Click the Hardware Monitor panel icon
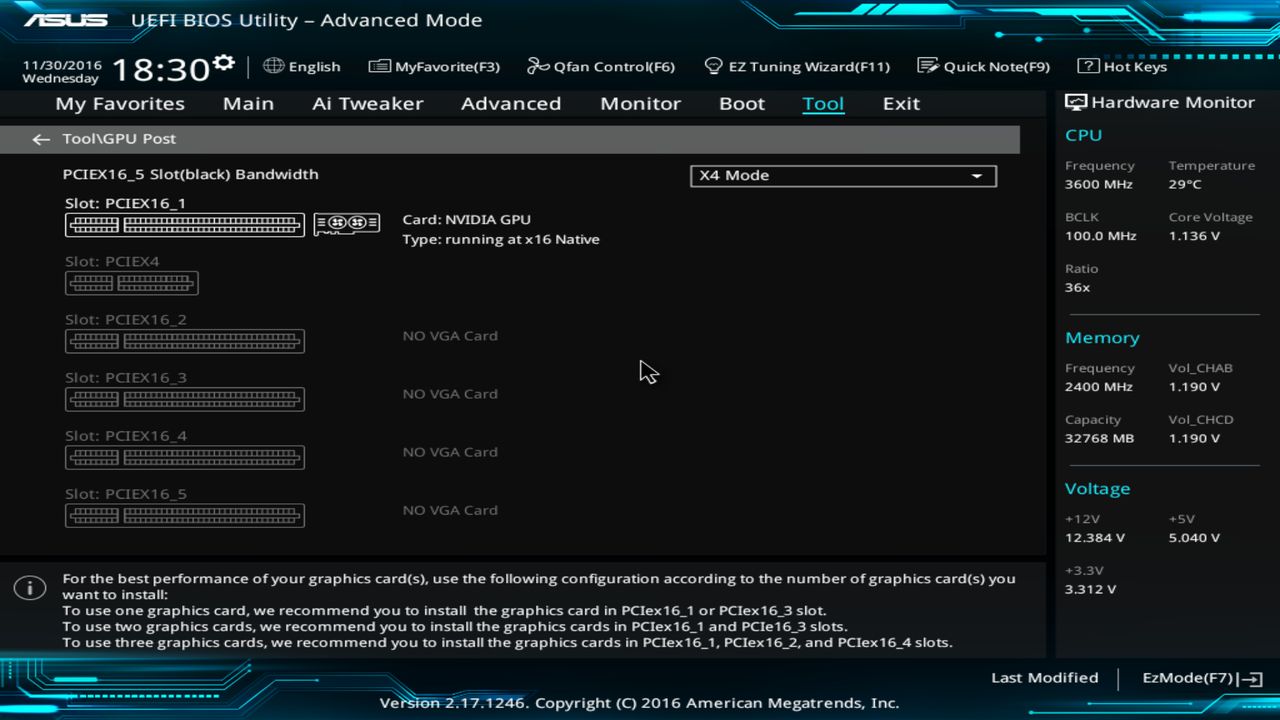Screen dimensions: 1280x720 [x=1074, y=101]
